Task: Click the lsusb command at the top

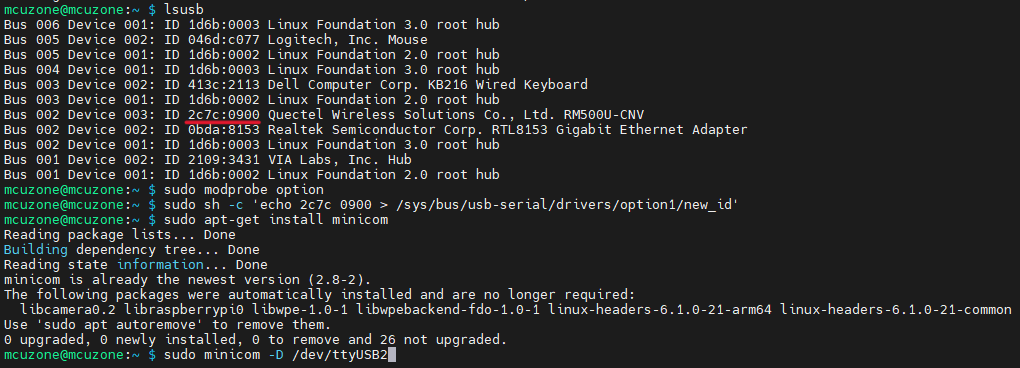Action: pyautogui.click(x=184, y=10)
